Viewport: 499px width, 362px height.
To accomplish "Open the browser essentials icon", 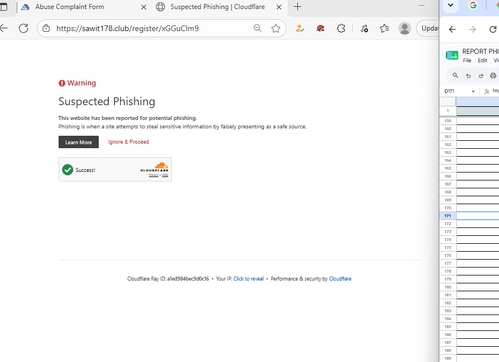I will point(364,29).
